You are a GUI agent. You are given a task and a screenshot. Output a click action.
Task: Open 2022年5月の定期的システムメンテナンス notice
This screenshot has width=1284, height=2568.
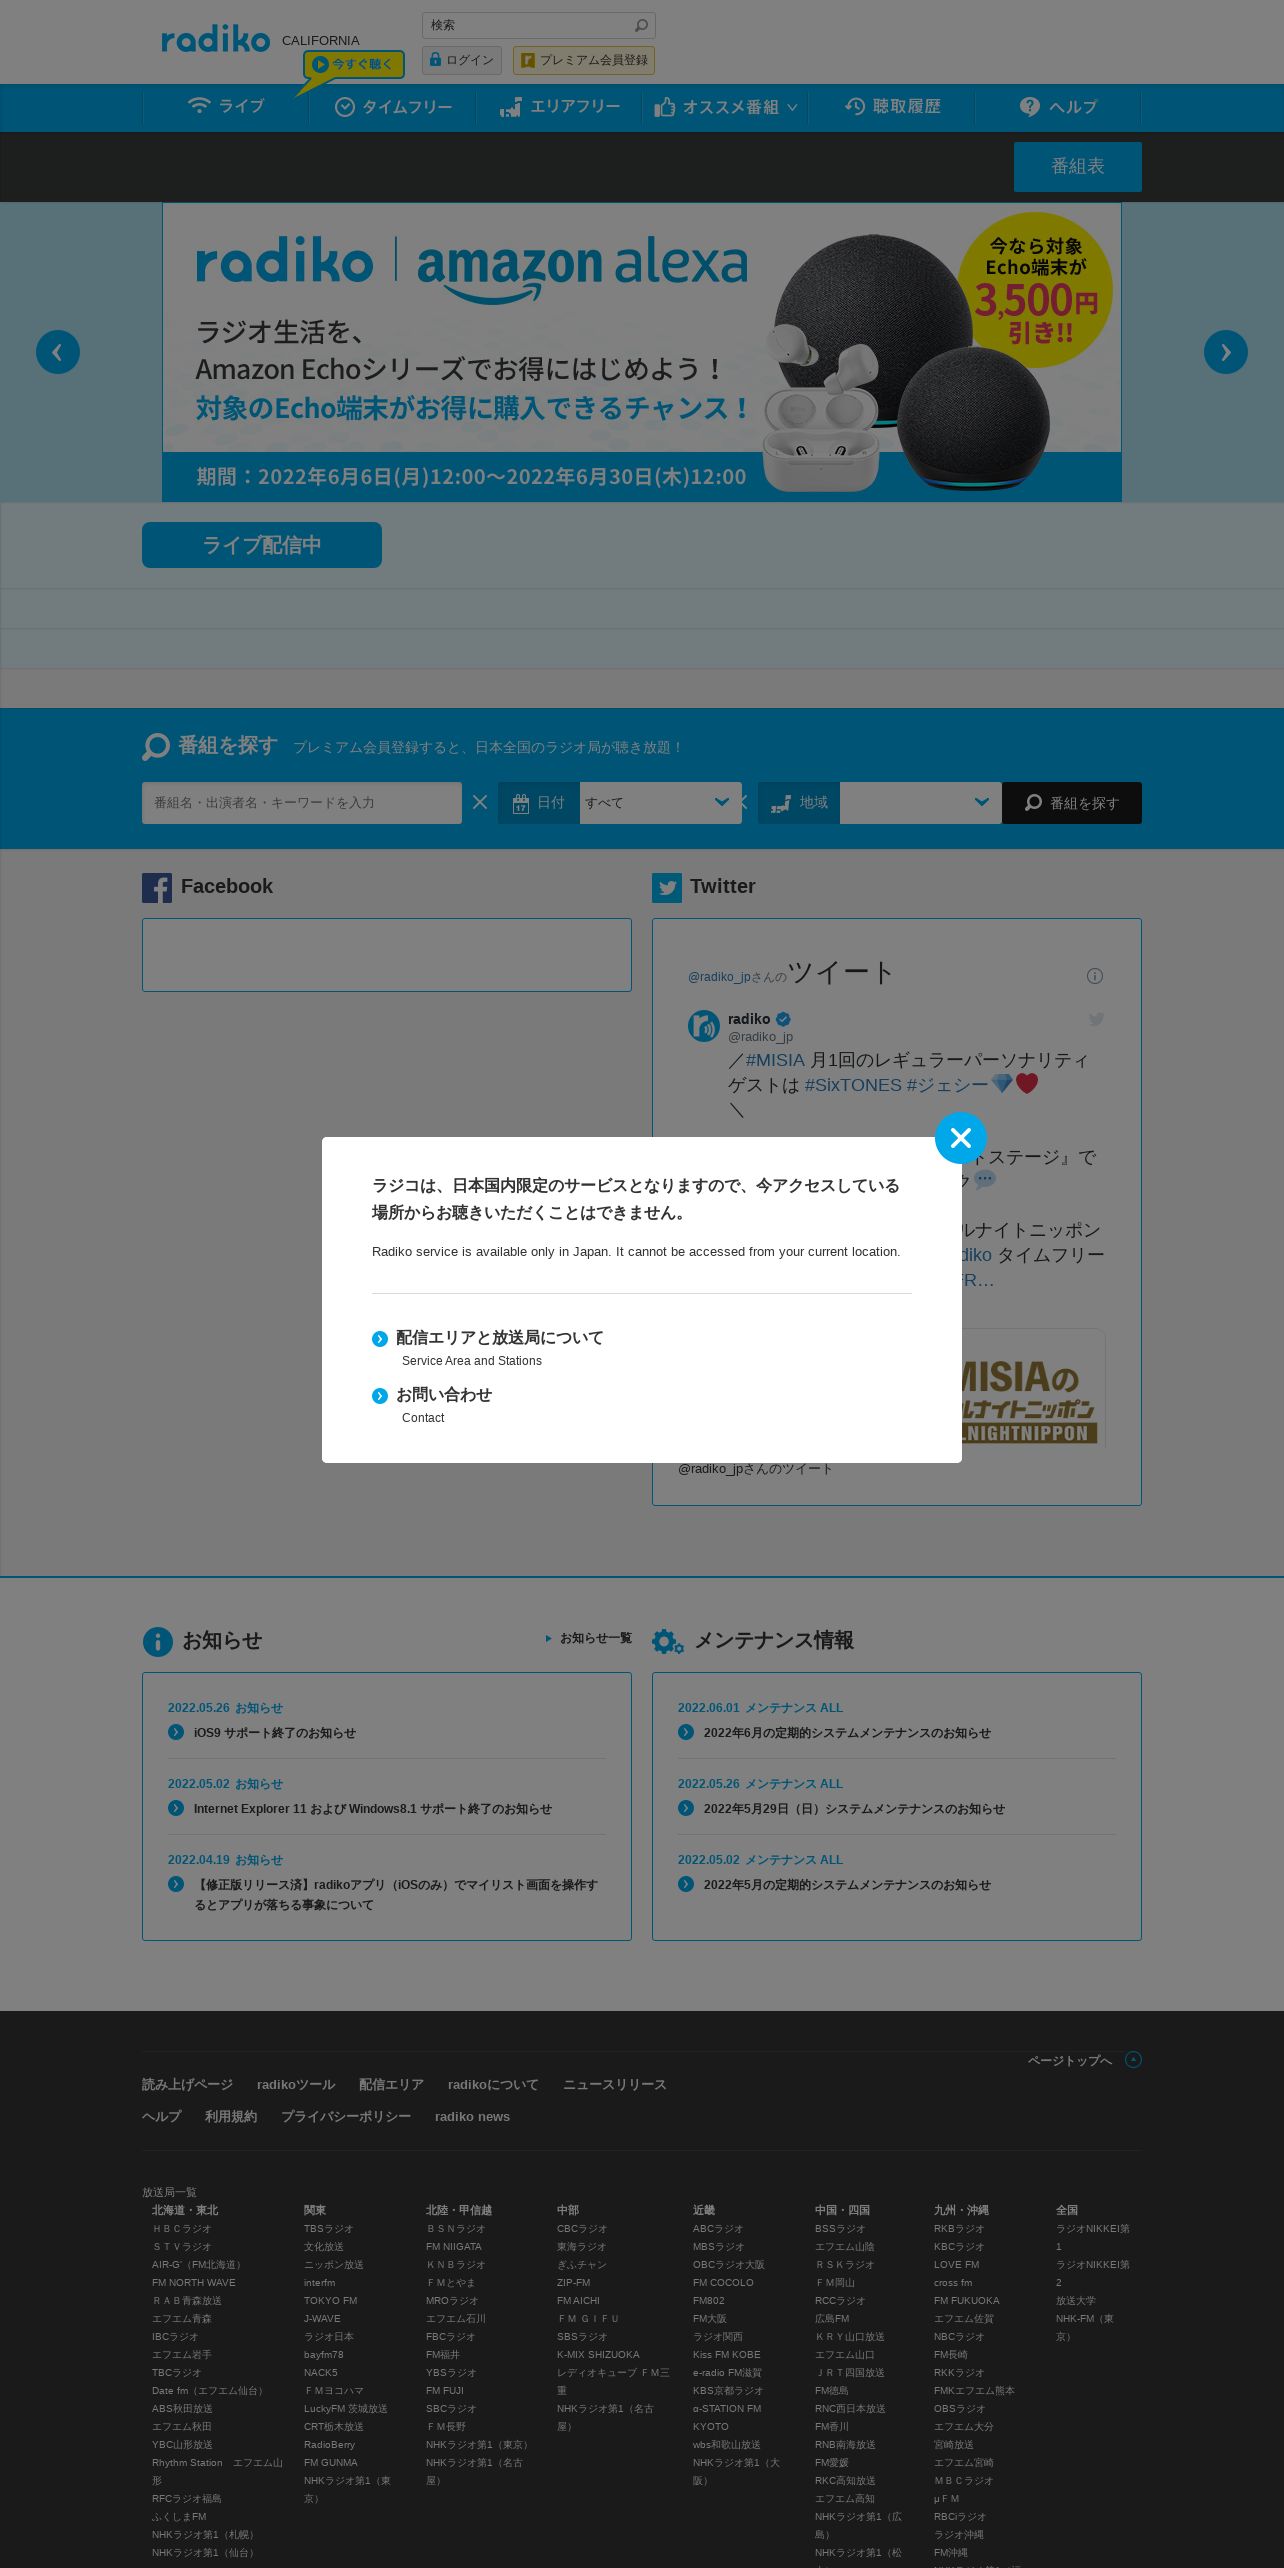847,1885
